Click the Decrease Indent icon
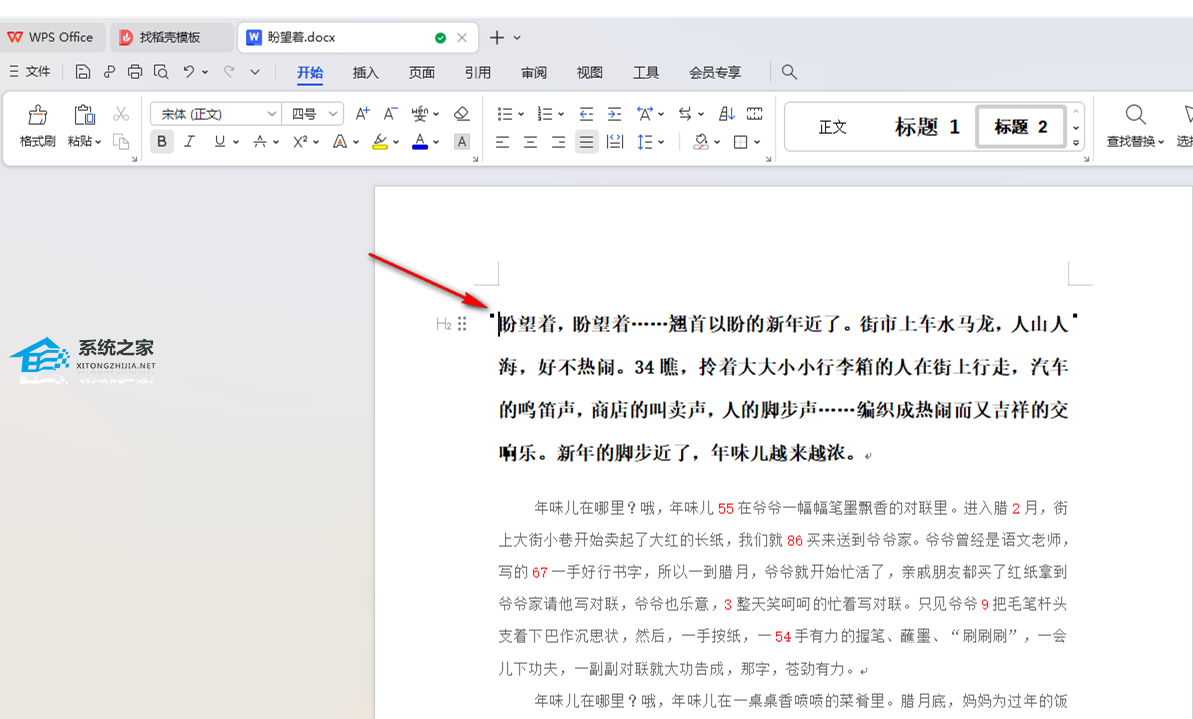1193x719 pixels. point(586,114)
